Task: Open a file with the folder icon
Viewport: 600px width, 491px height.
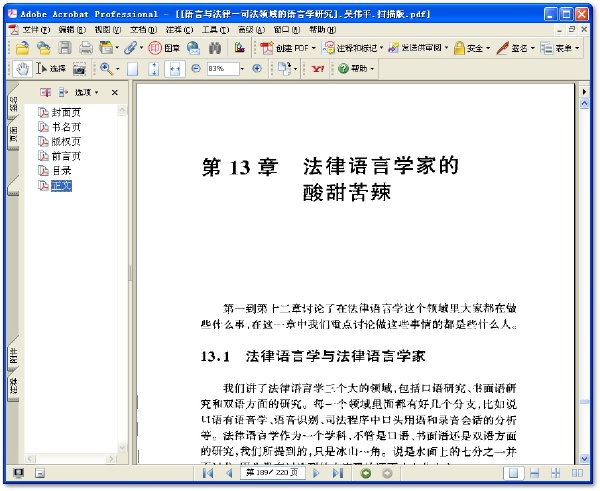Action: pos(23,48)
